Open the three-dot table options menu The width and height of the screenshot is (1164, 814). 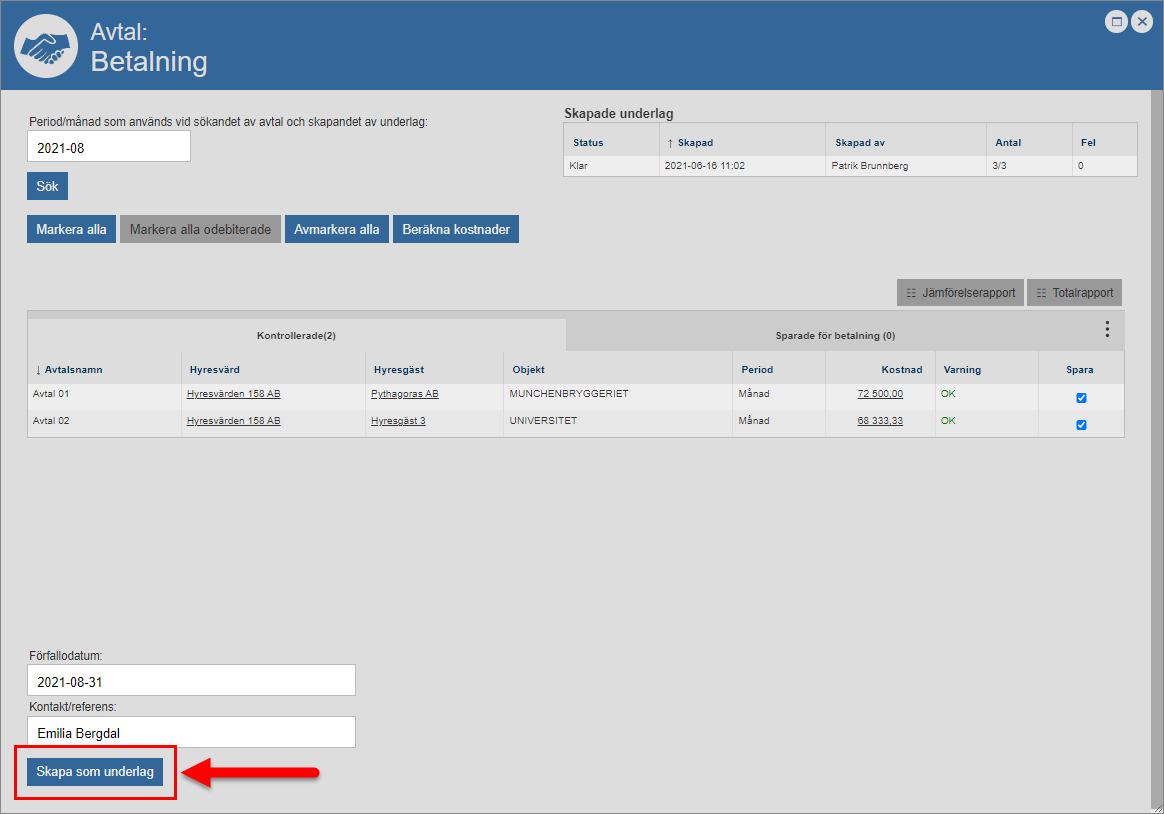tap(1107, 329)
